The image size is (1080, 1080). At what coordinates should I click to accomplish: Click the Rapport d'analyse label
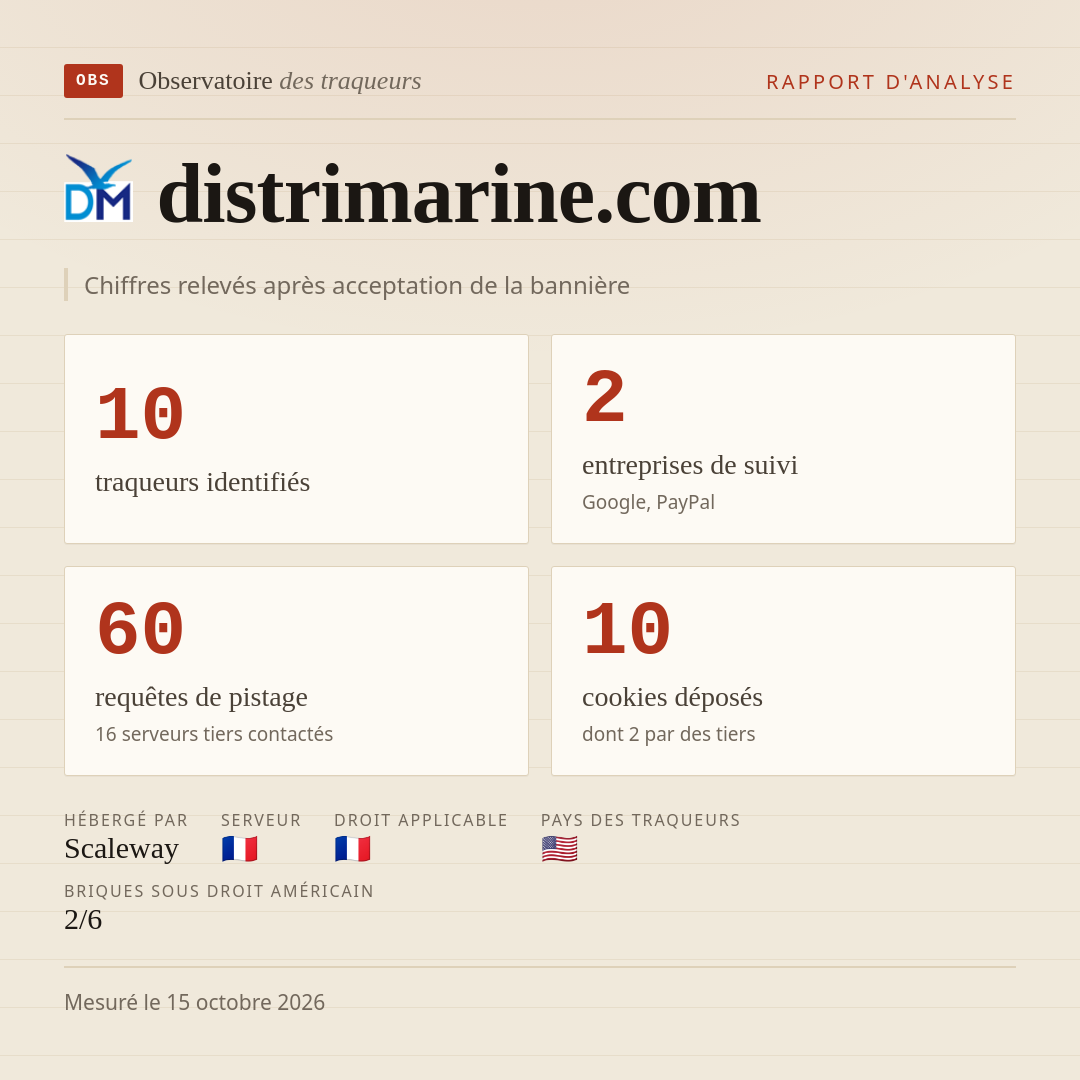(x=891, y=82)
